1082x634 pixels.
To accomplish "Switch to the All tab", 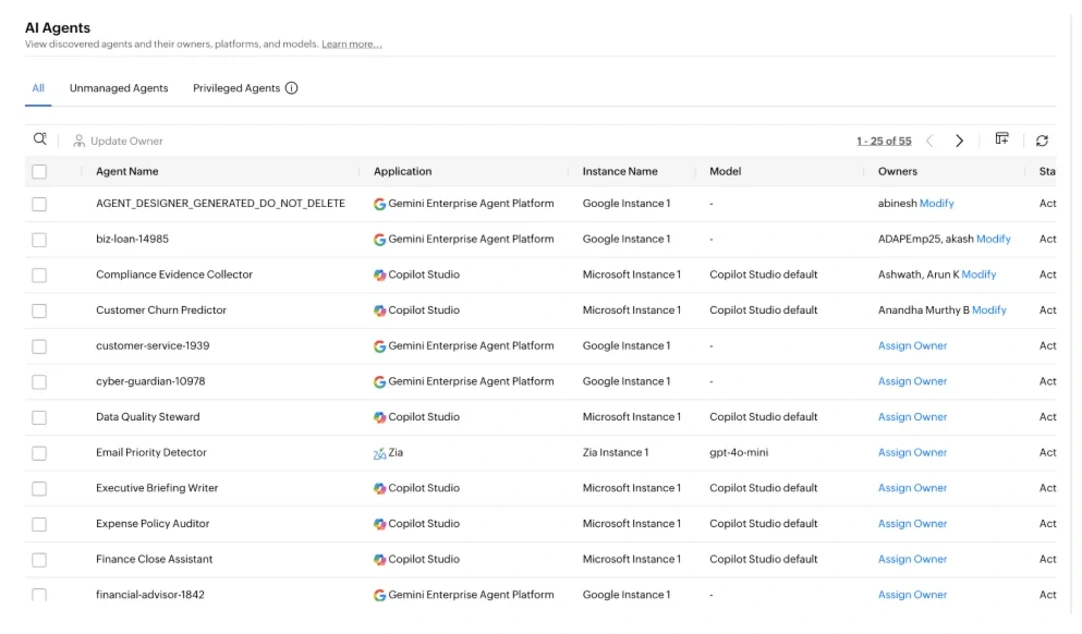I will (x=38, y=88).
